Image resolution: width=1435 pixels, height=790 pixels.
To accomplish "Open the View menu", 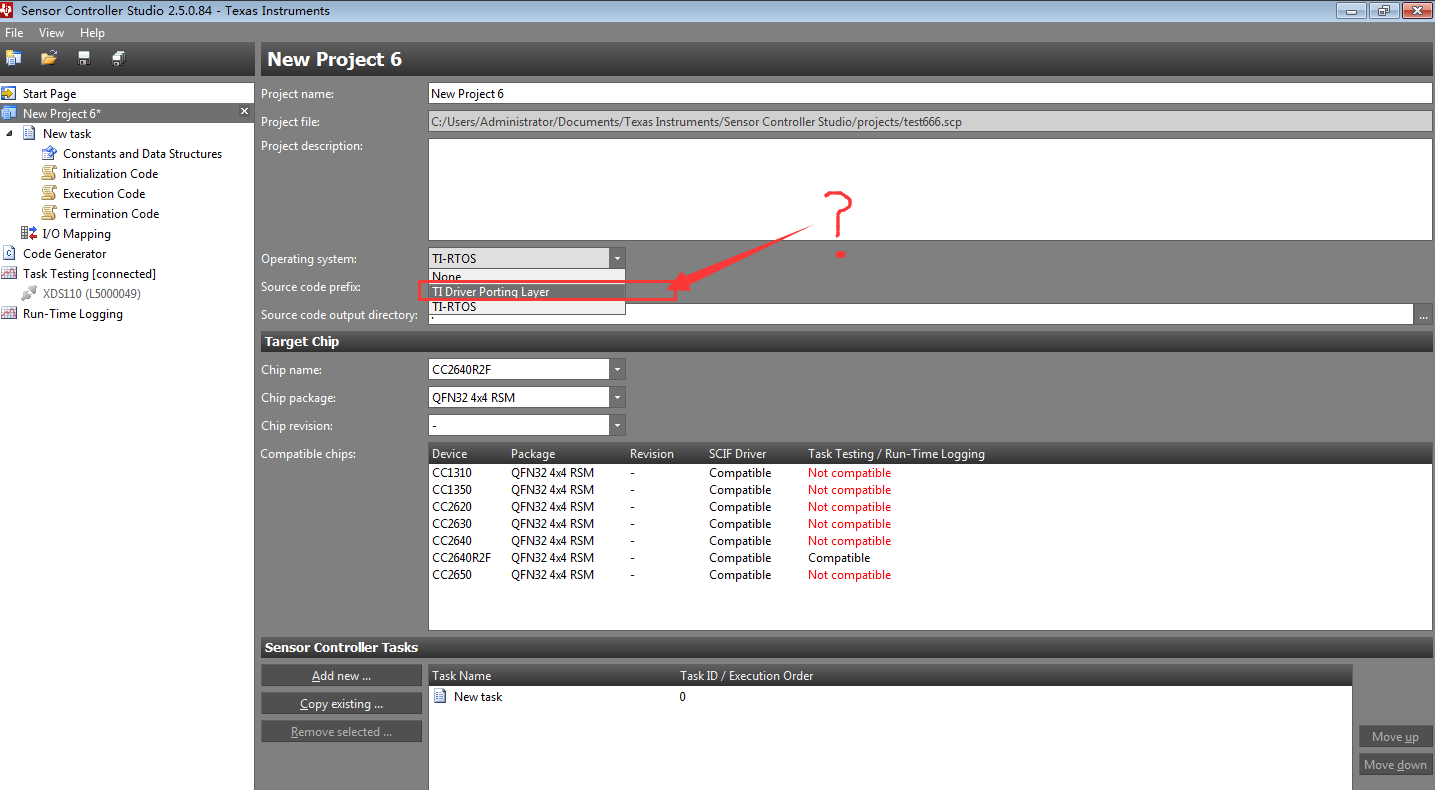I will tap(52, 33).
